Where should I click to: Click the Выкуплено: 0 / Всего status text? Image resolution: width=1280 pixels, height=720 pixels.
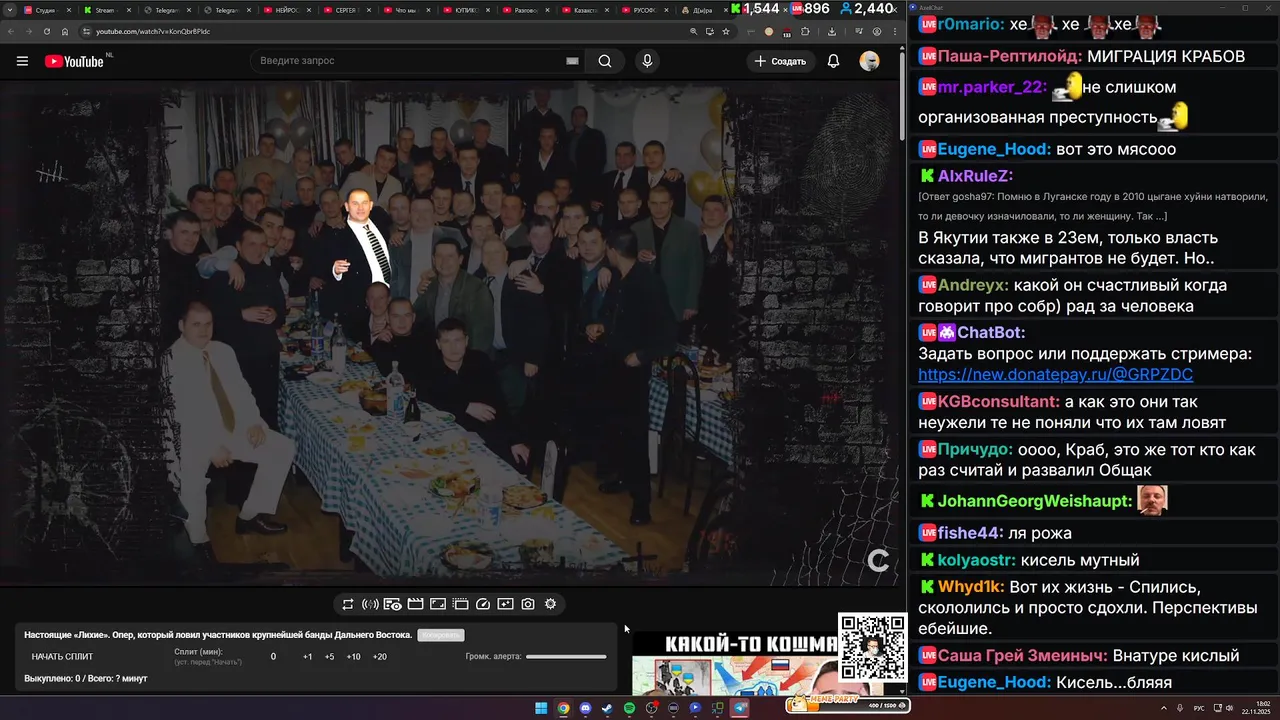point(86,679)
